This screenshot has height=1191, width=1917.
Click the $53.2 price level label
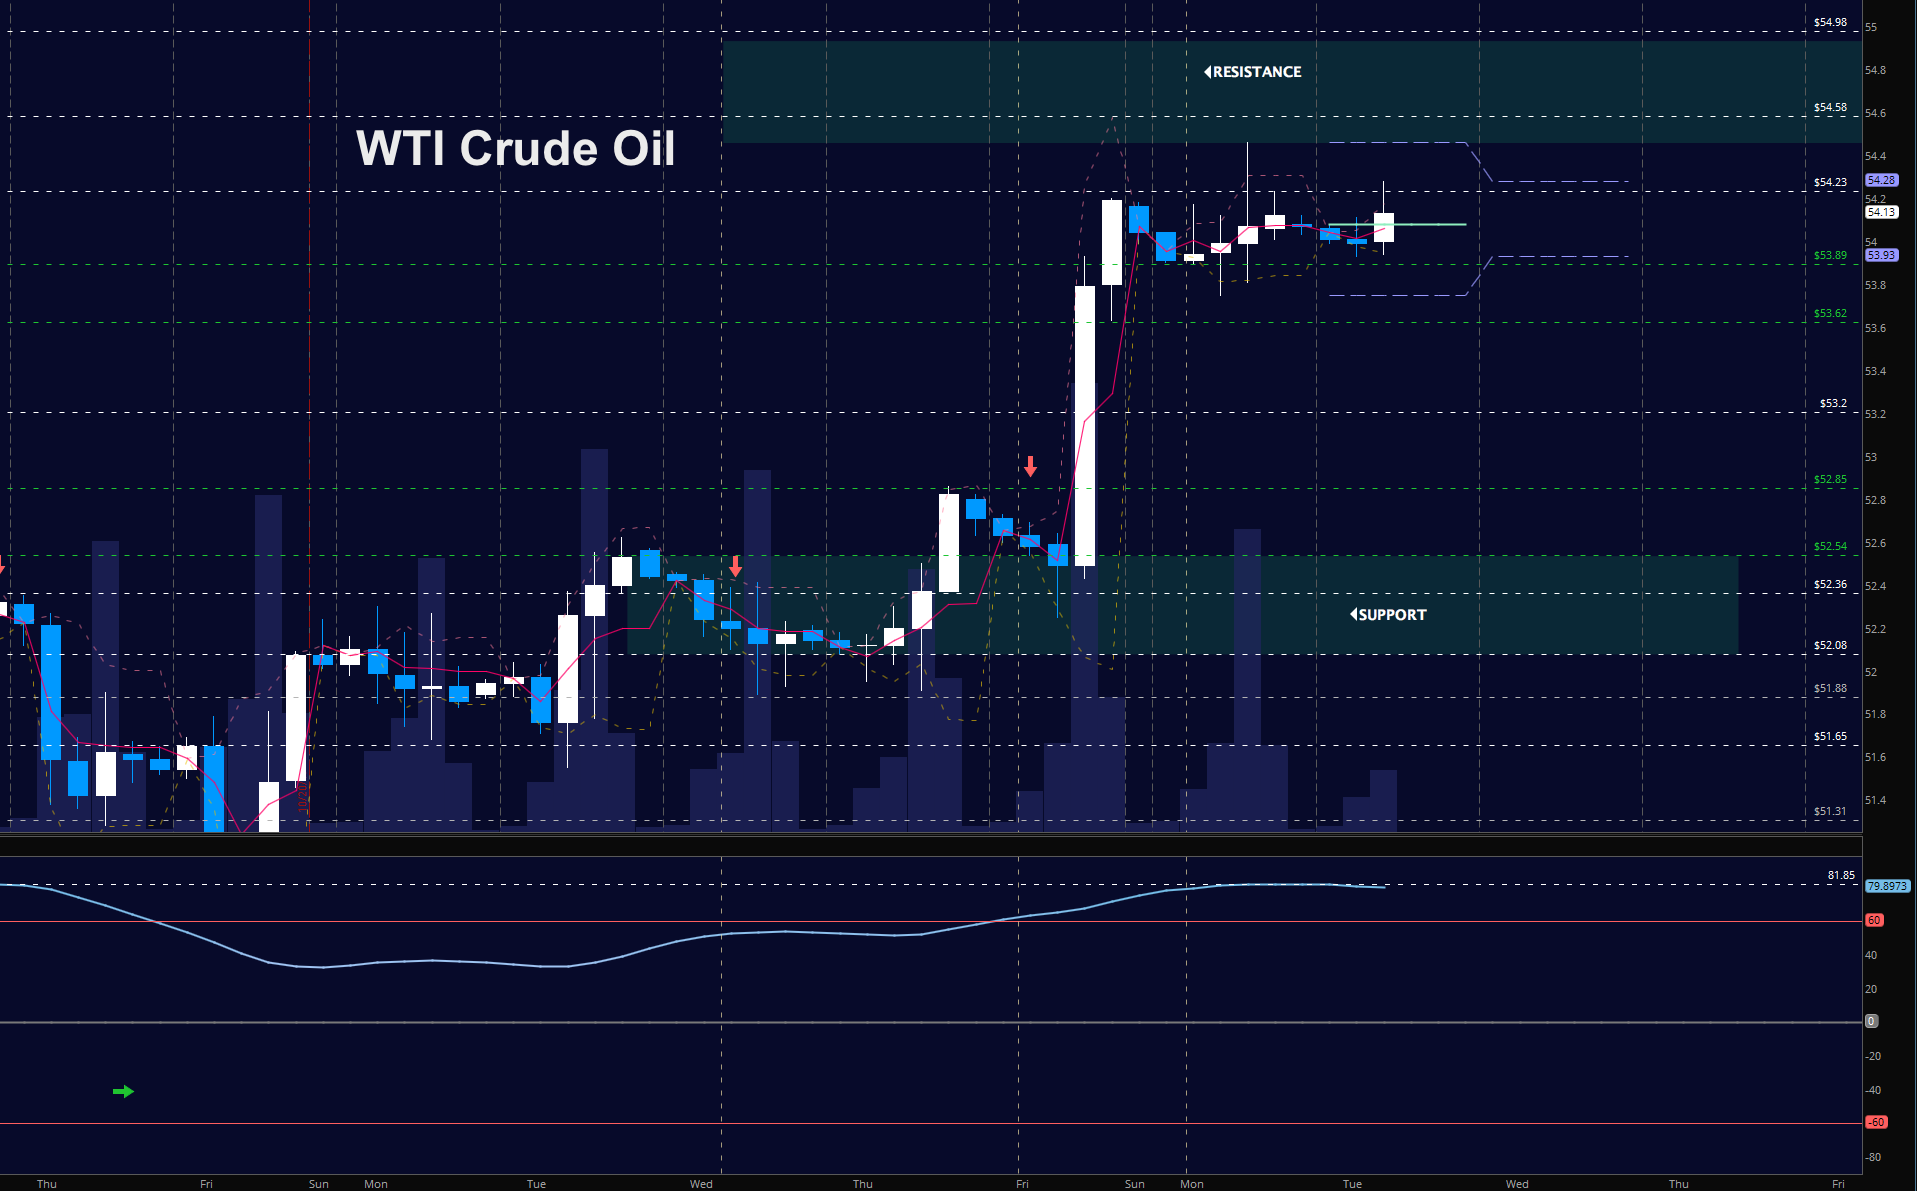pos(1833,403)
